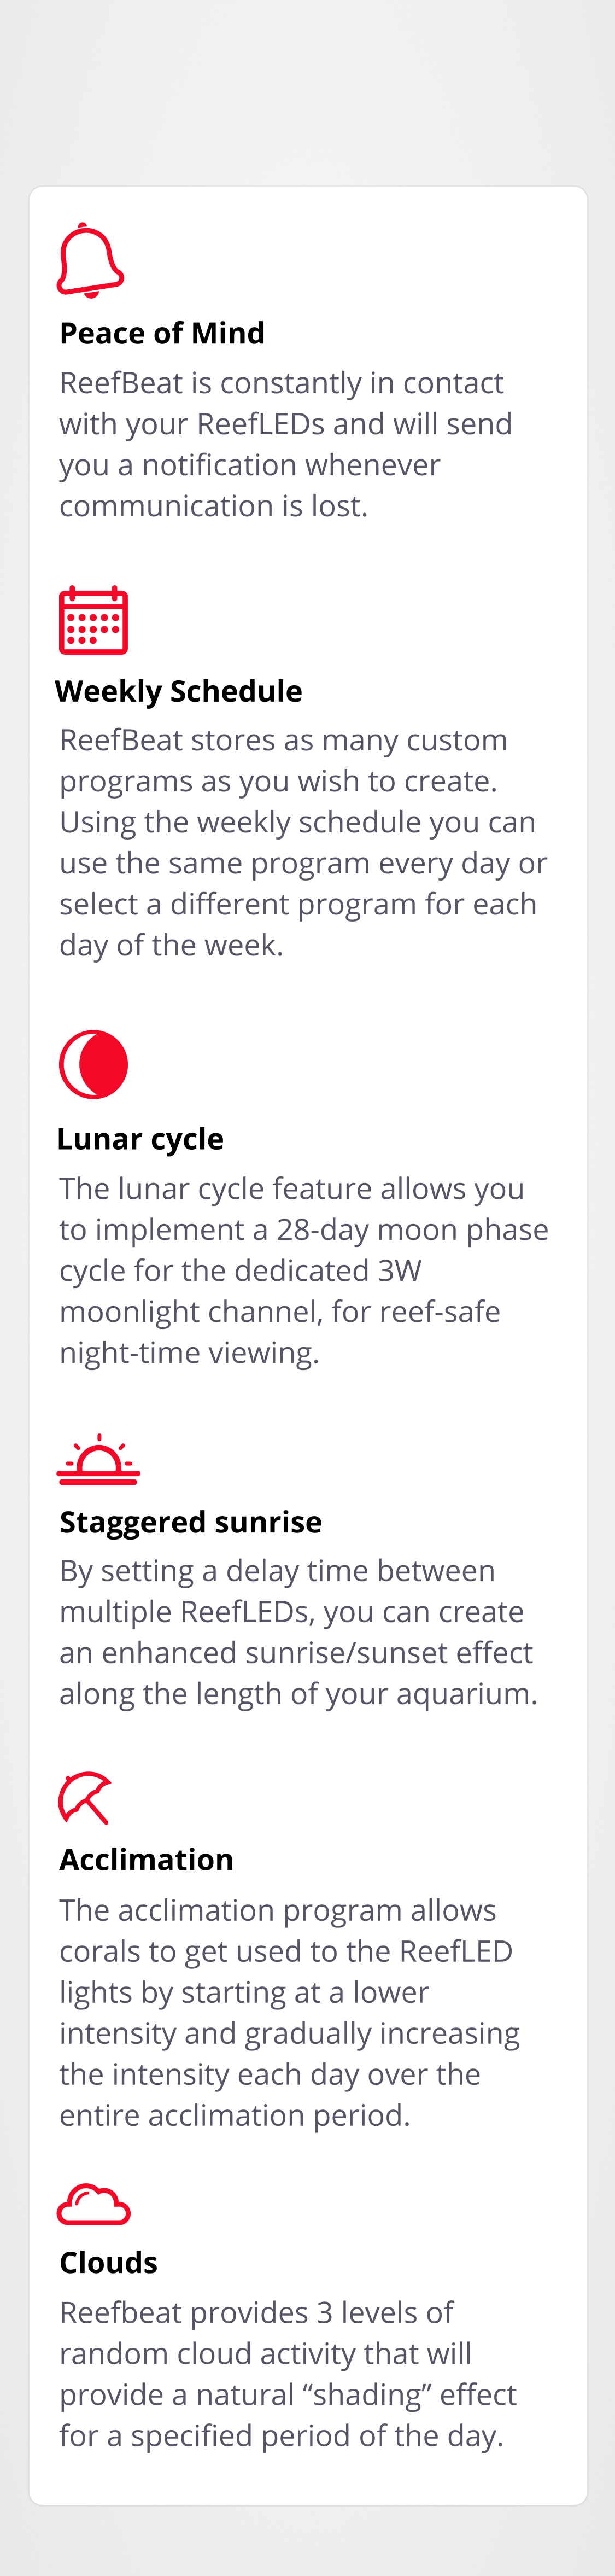Select the Staggered sunrise heading

click(190, 1522)
